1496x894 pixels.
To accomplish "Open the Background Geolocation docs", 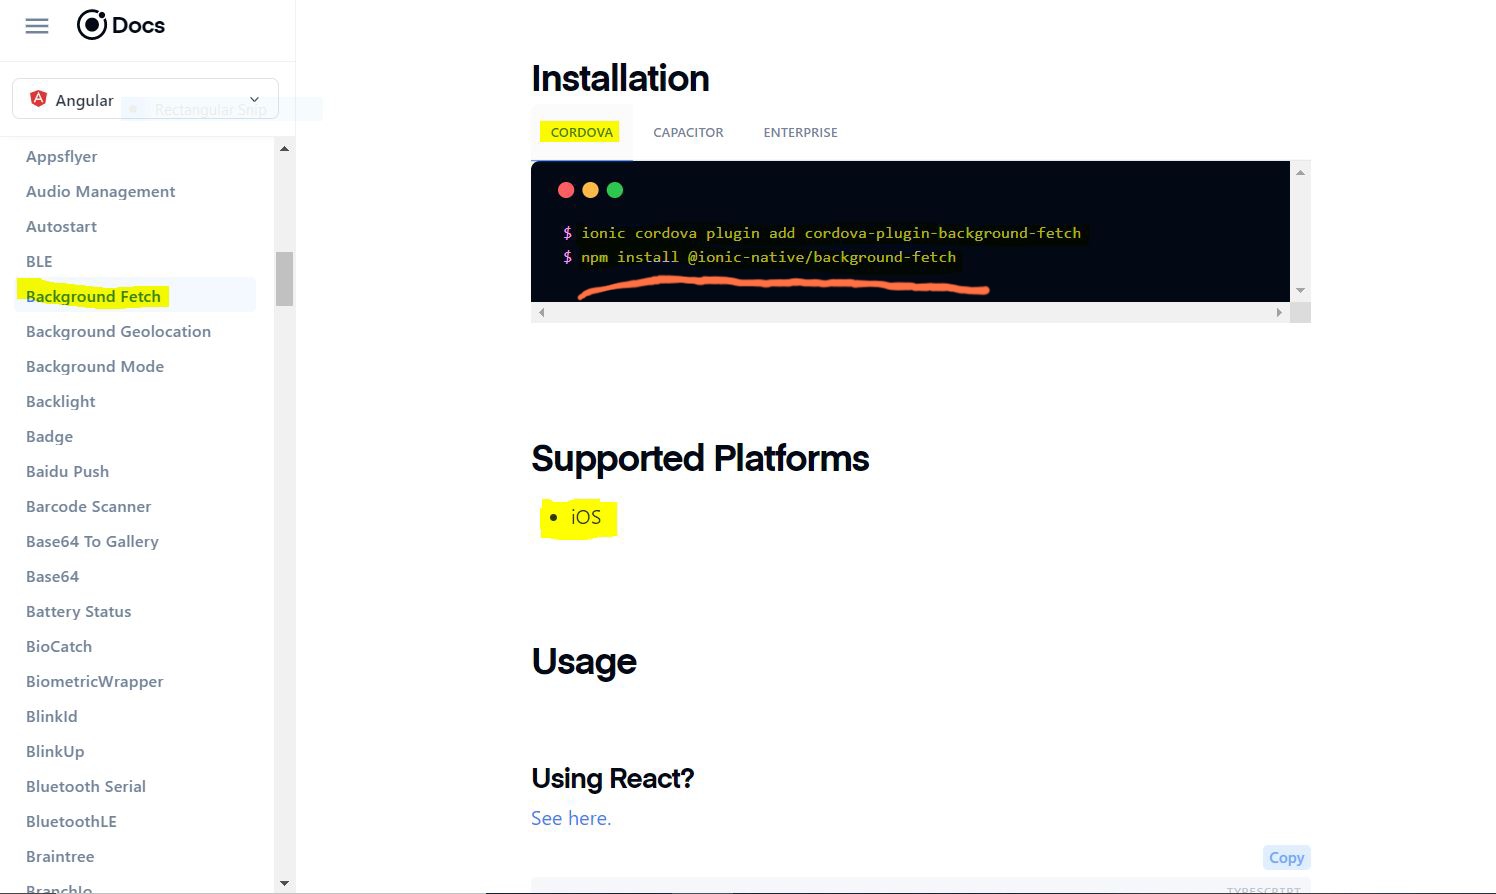I will coord(118,331).
